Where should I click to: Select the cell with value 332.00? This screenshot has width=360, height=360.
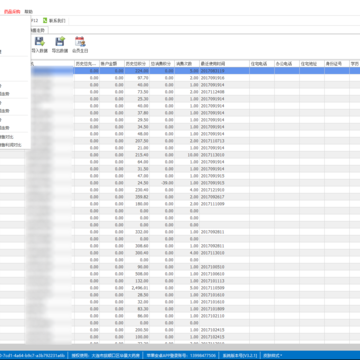coord(137,232)
